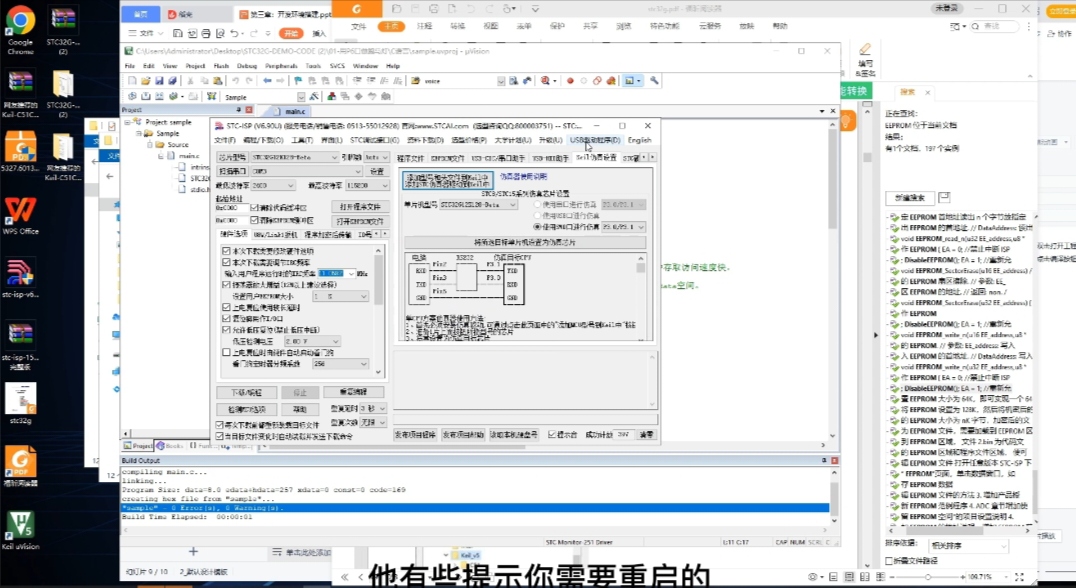Open 主页 tab in PDF reader ribbon

coord(391,26)
